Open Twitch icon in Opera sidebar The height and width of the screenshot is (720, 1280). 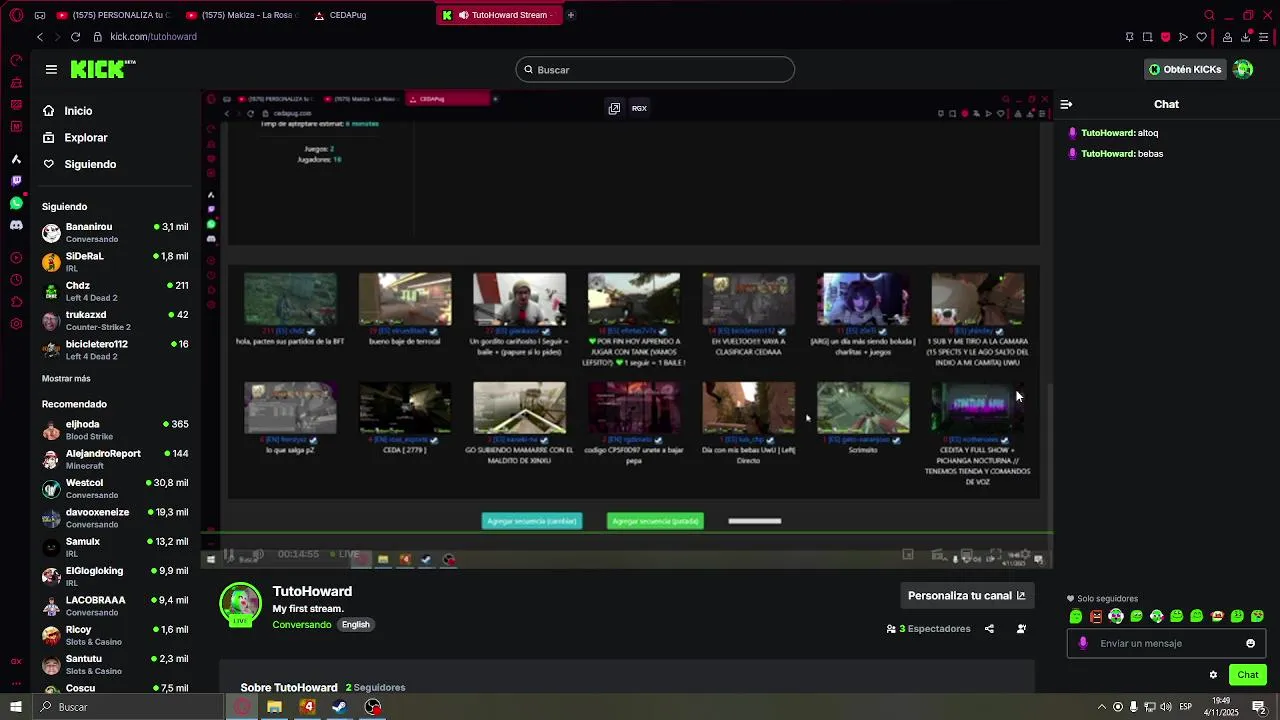point(16,181)
